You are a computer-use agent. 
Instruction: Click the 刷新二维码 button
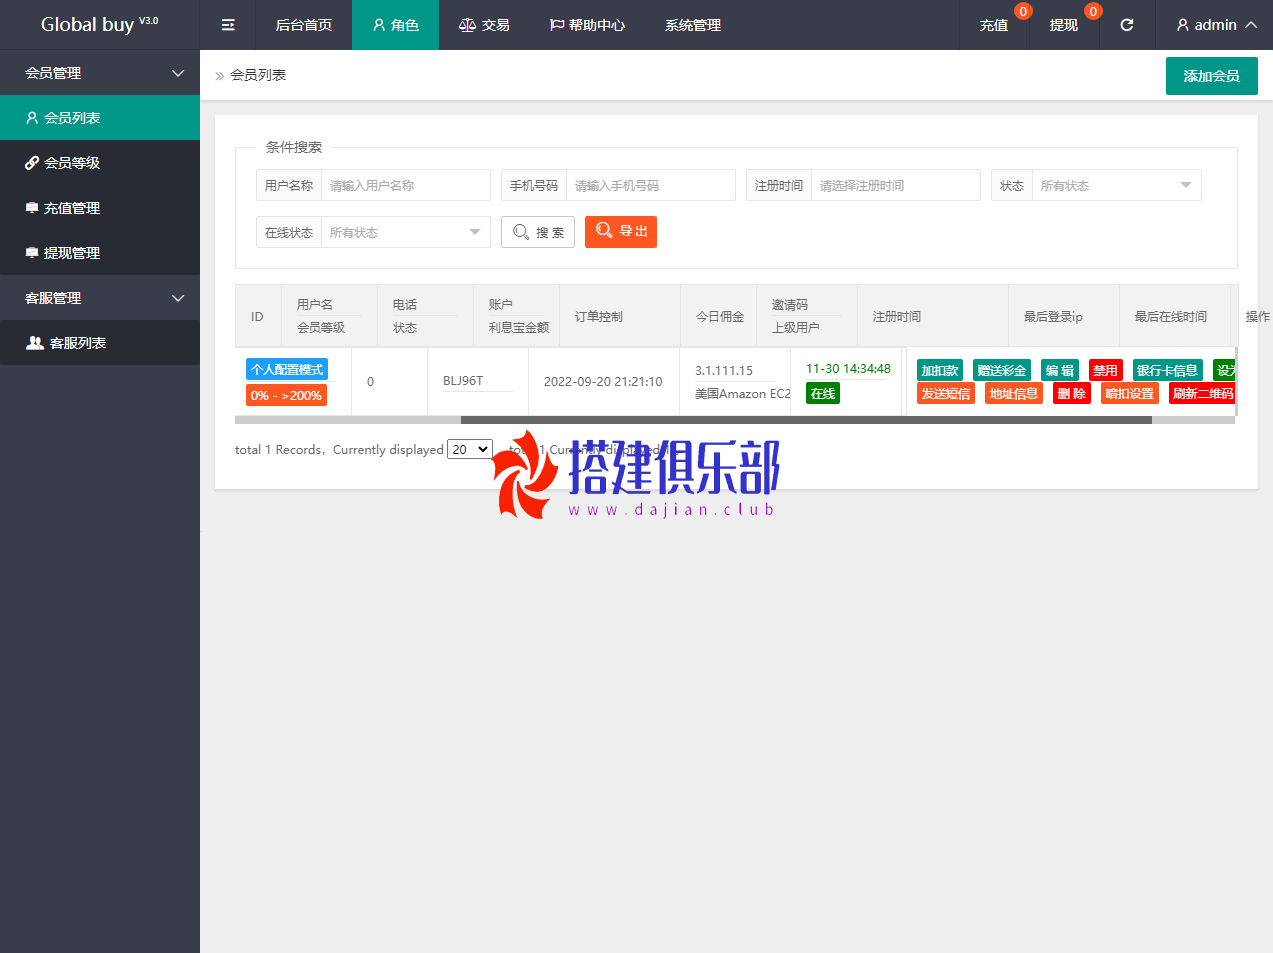1203,393
